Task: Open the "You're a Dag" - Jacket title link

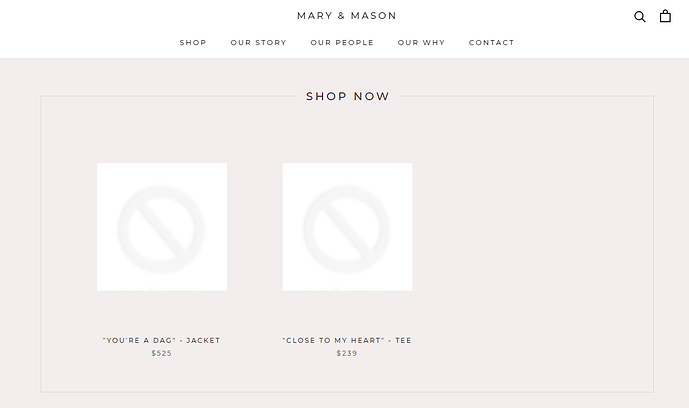Action: [x=161, y=340]
